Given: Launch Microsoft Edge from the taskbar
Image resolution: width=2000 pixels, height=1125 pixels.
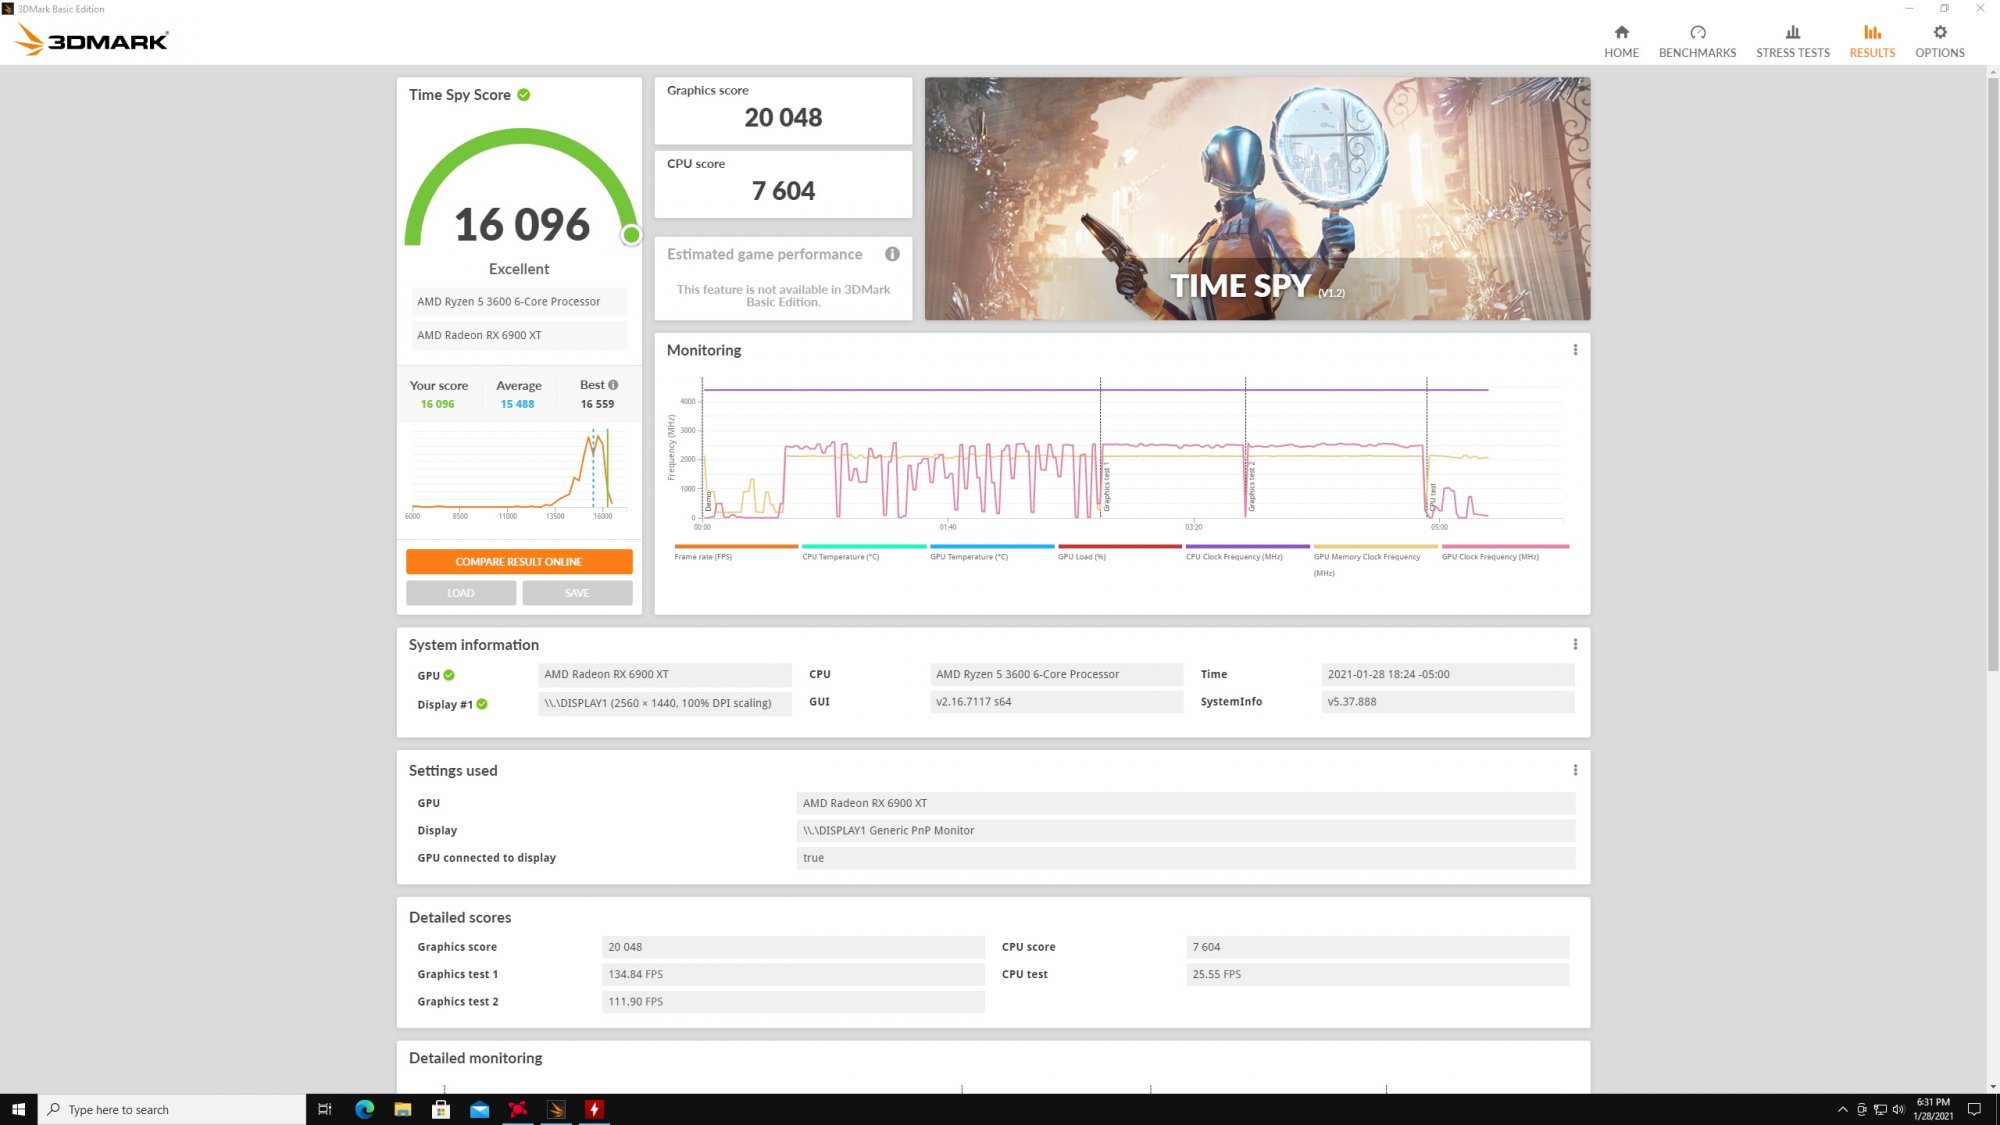Looking at the screenshot, I should click(x=364, y=1109).
